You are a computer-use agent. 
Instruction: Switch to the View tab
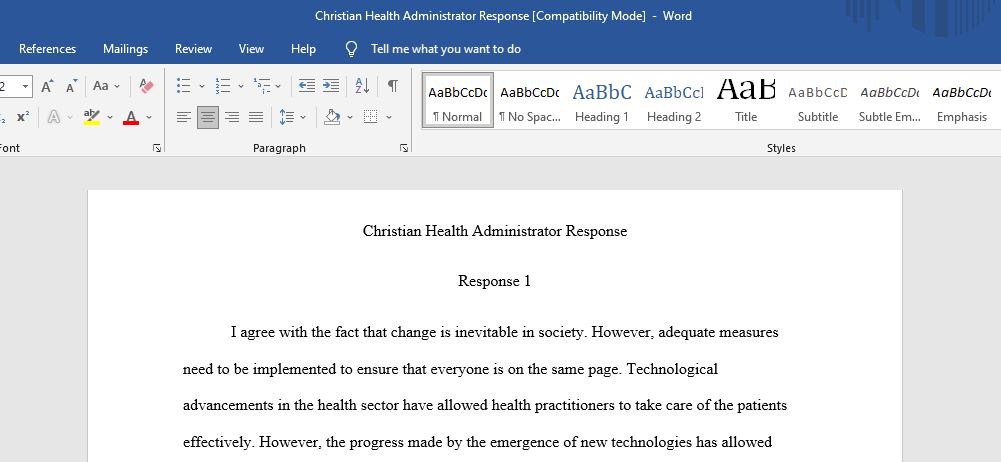pos(251,49)
